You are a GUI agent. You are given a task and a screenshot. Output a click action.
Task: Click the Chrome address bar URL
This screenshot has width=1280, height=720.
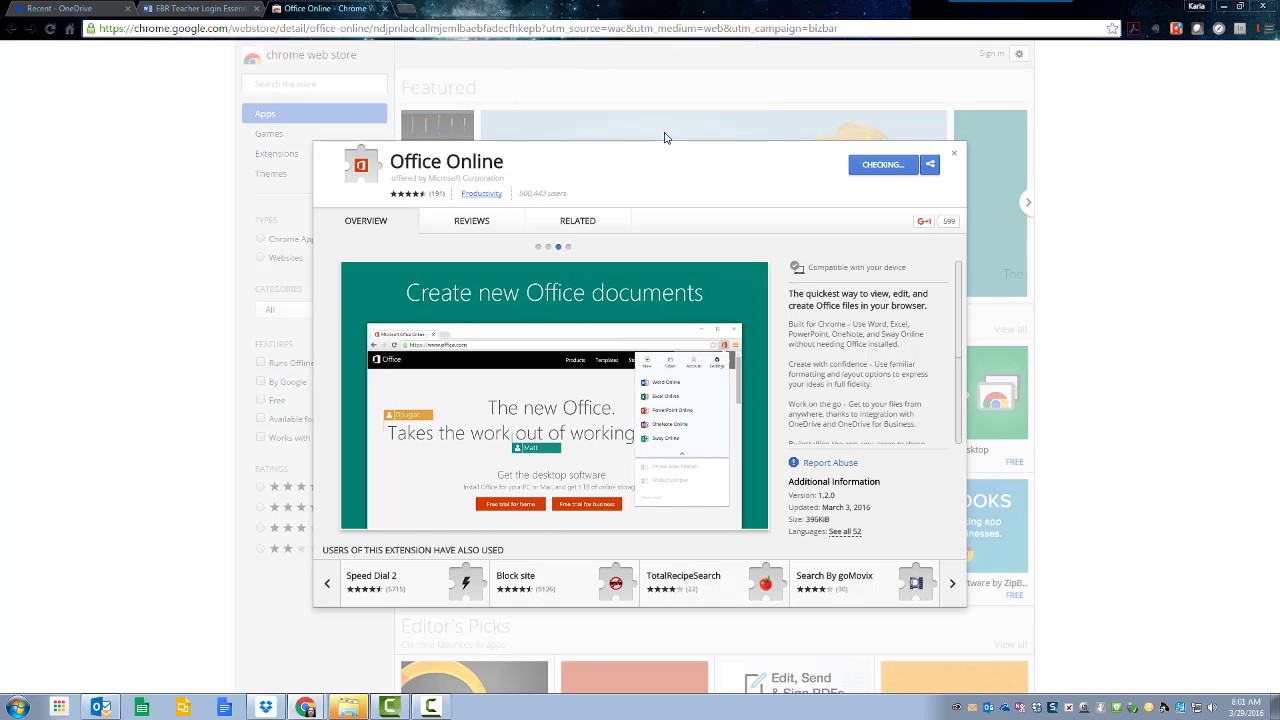click(x=468, y=29)
